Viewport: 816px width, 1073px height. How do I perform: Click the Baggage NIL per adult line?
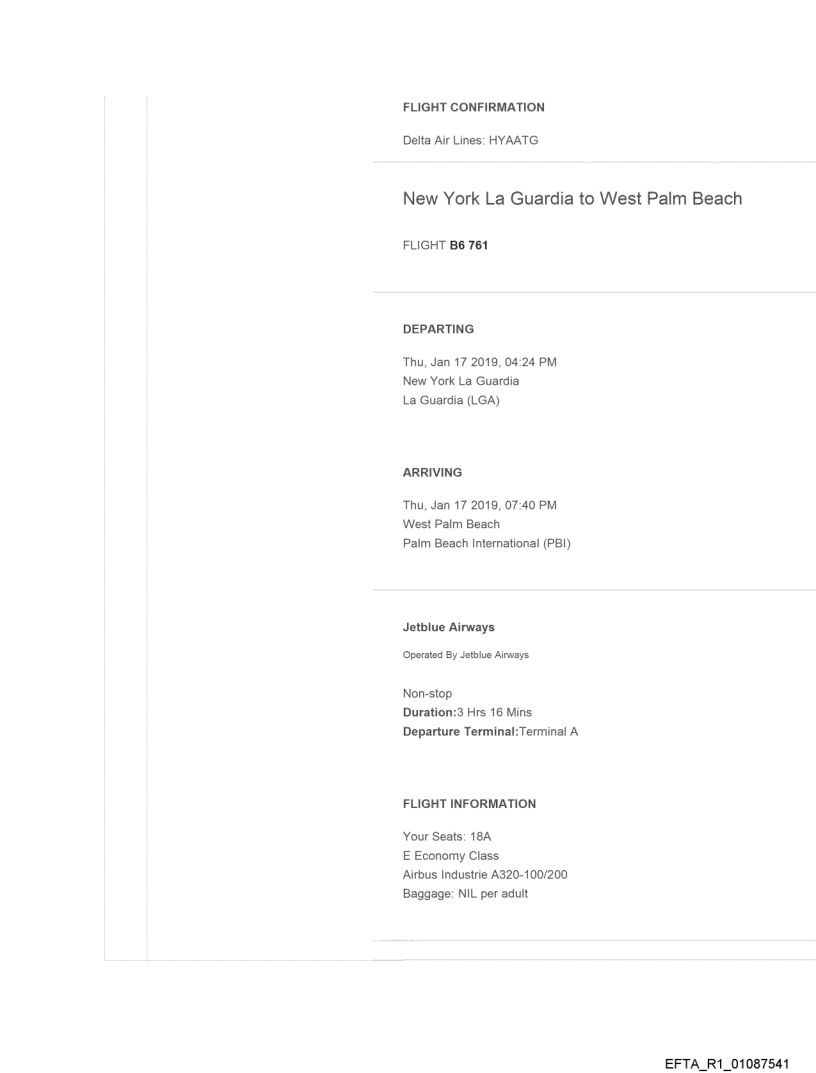tap(465, 893)
